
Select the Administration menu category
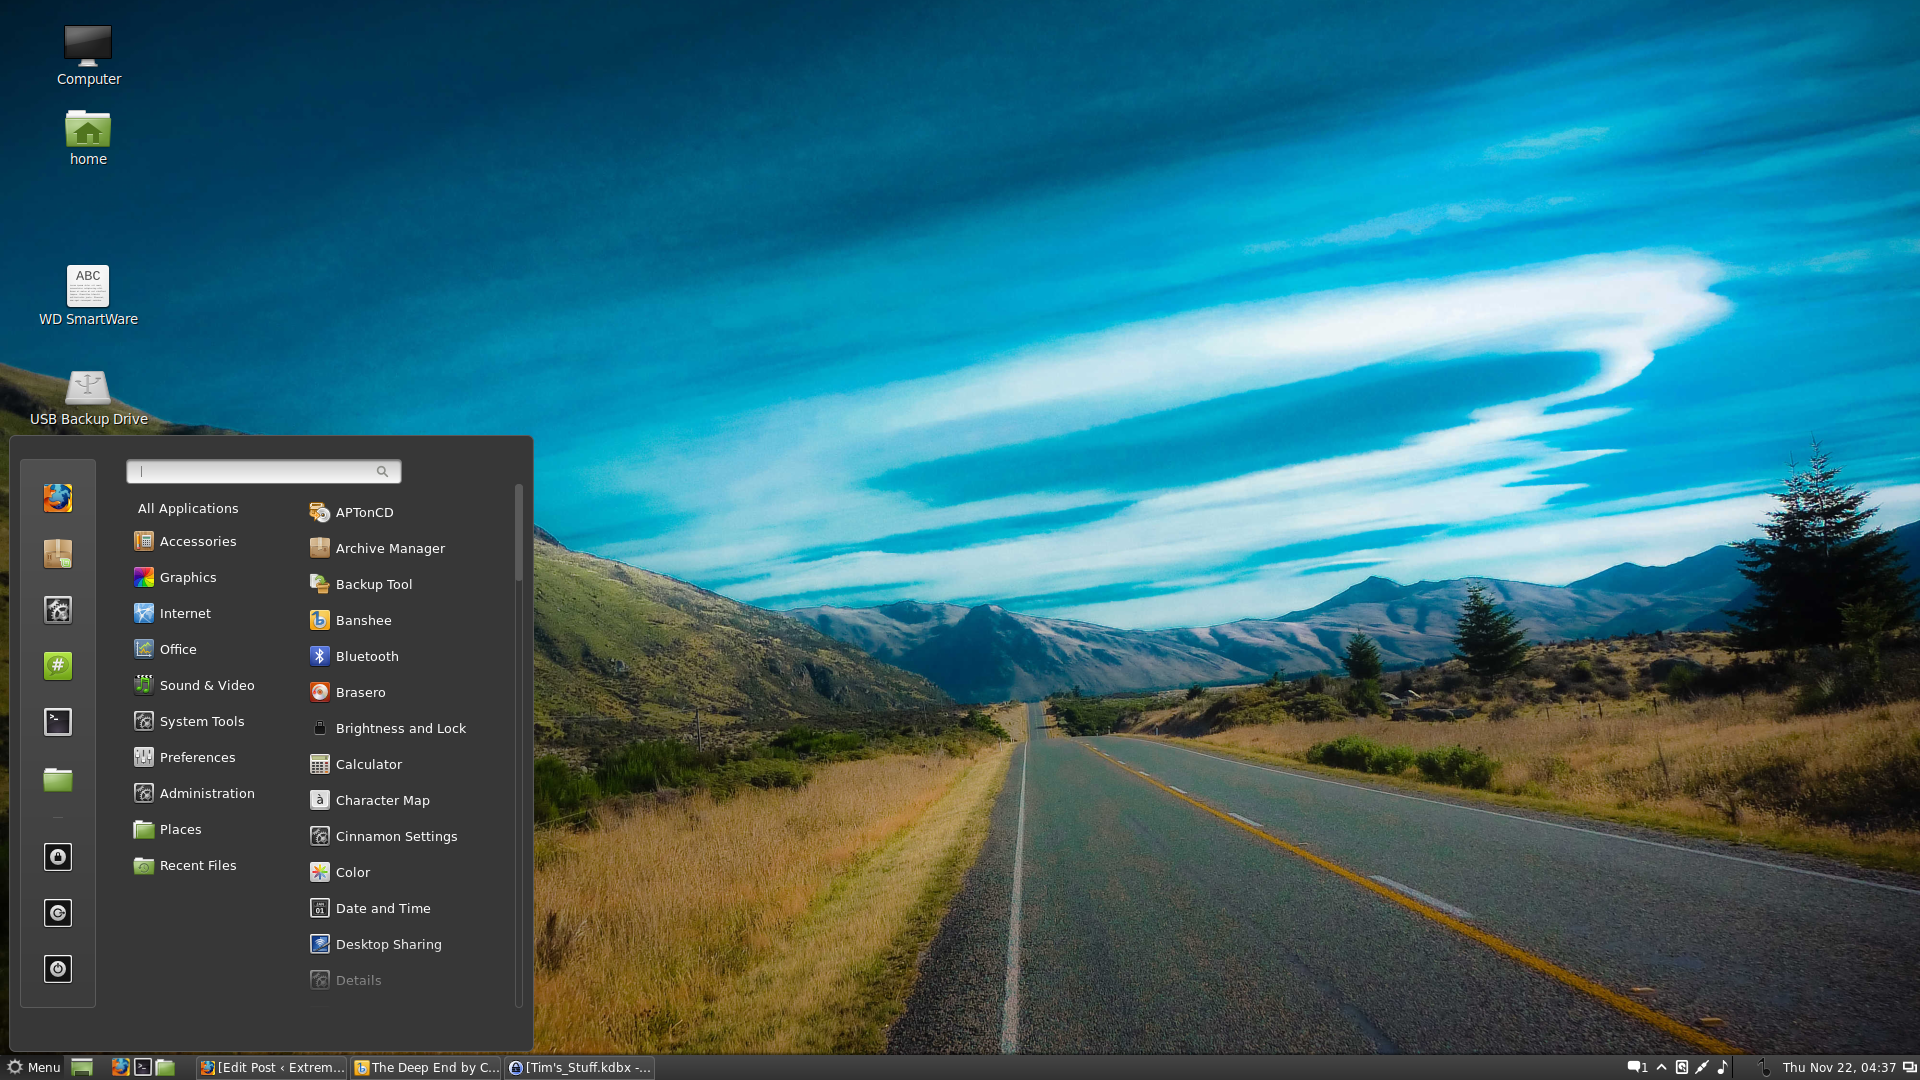206,793
